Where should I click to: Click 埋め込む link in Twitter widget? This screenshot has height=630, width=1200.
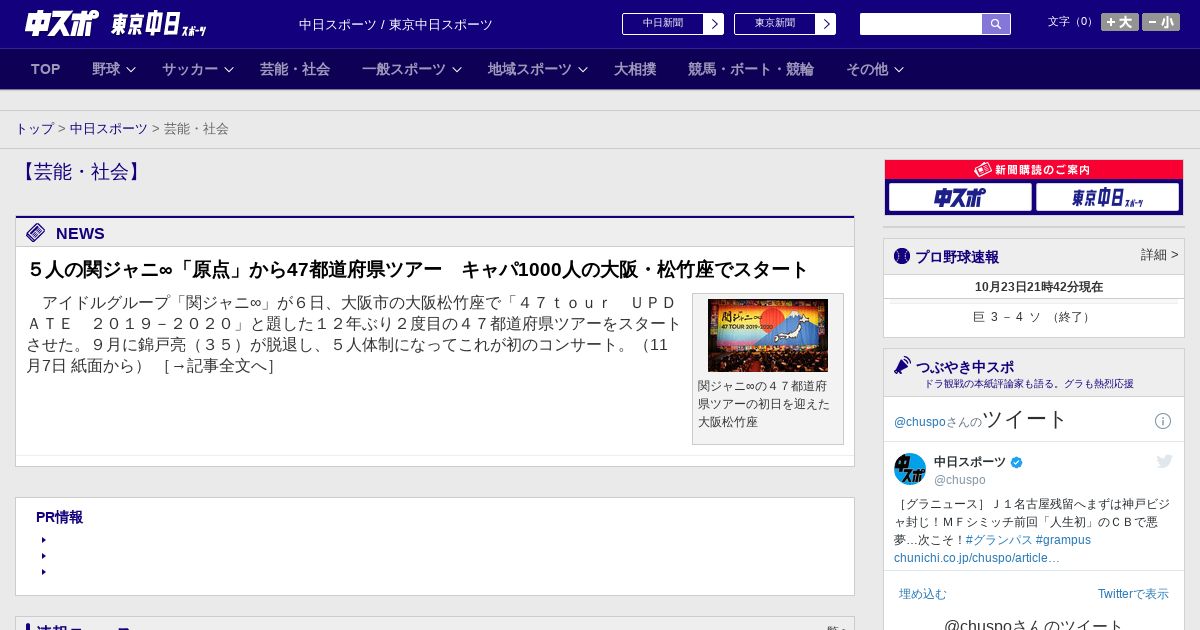922,594
